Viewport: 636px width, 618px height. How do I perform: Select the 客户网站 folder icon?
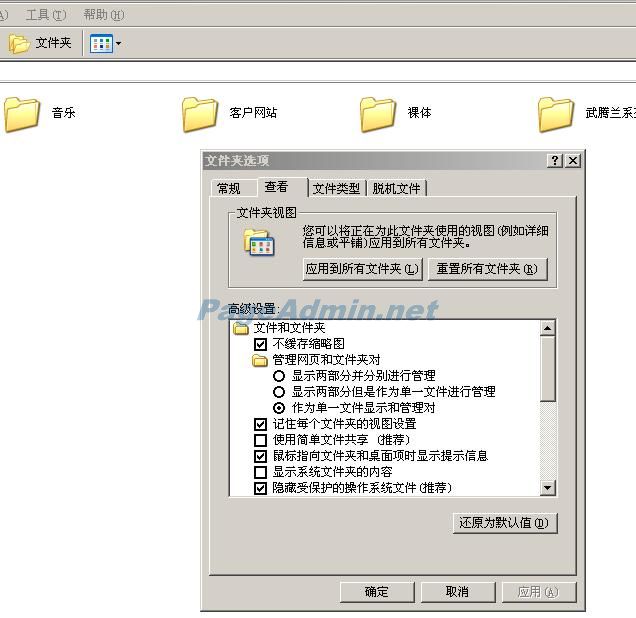click(x=200, y=114)
